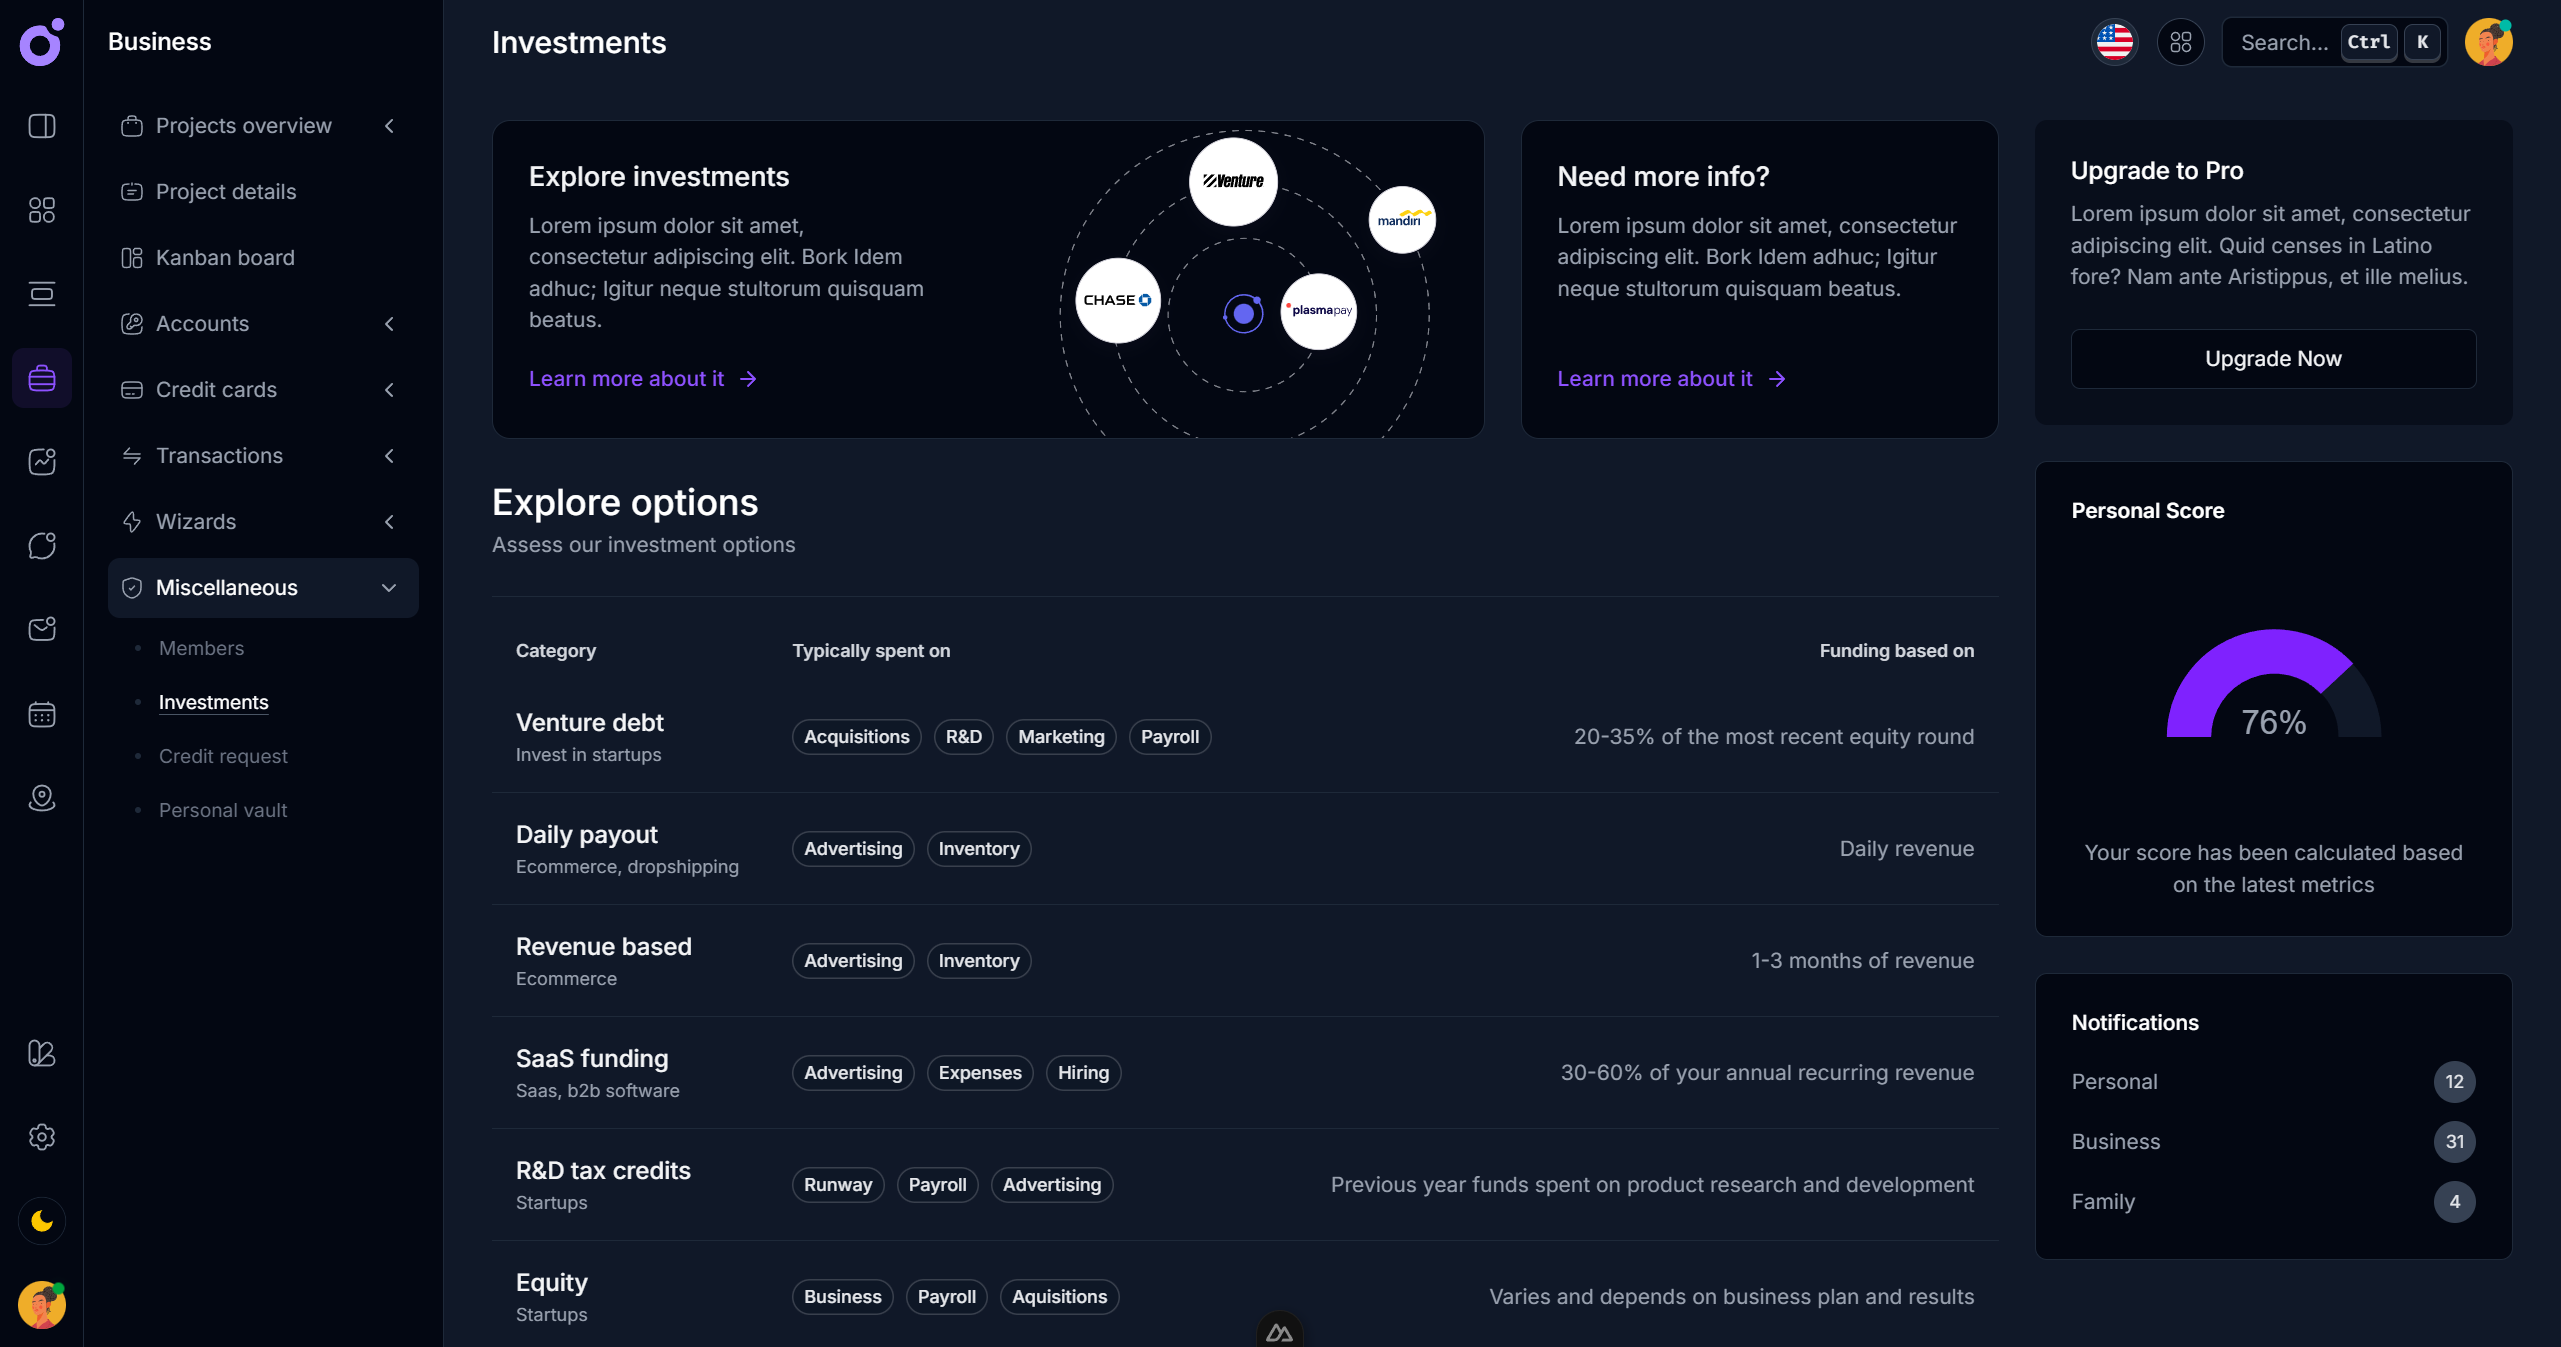Expand the Transactions menu chevron
The image size is (2561, 1347).
tap(389, 456)
